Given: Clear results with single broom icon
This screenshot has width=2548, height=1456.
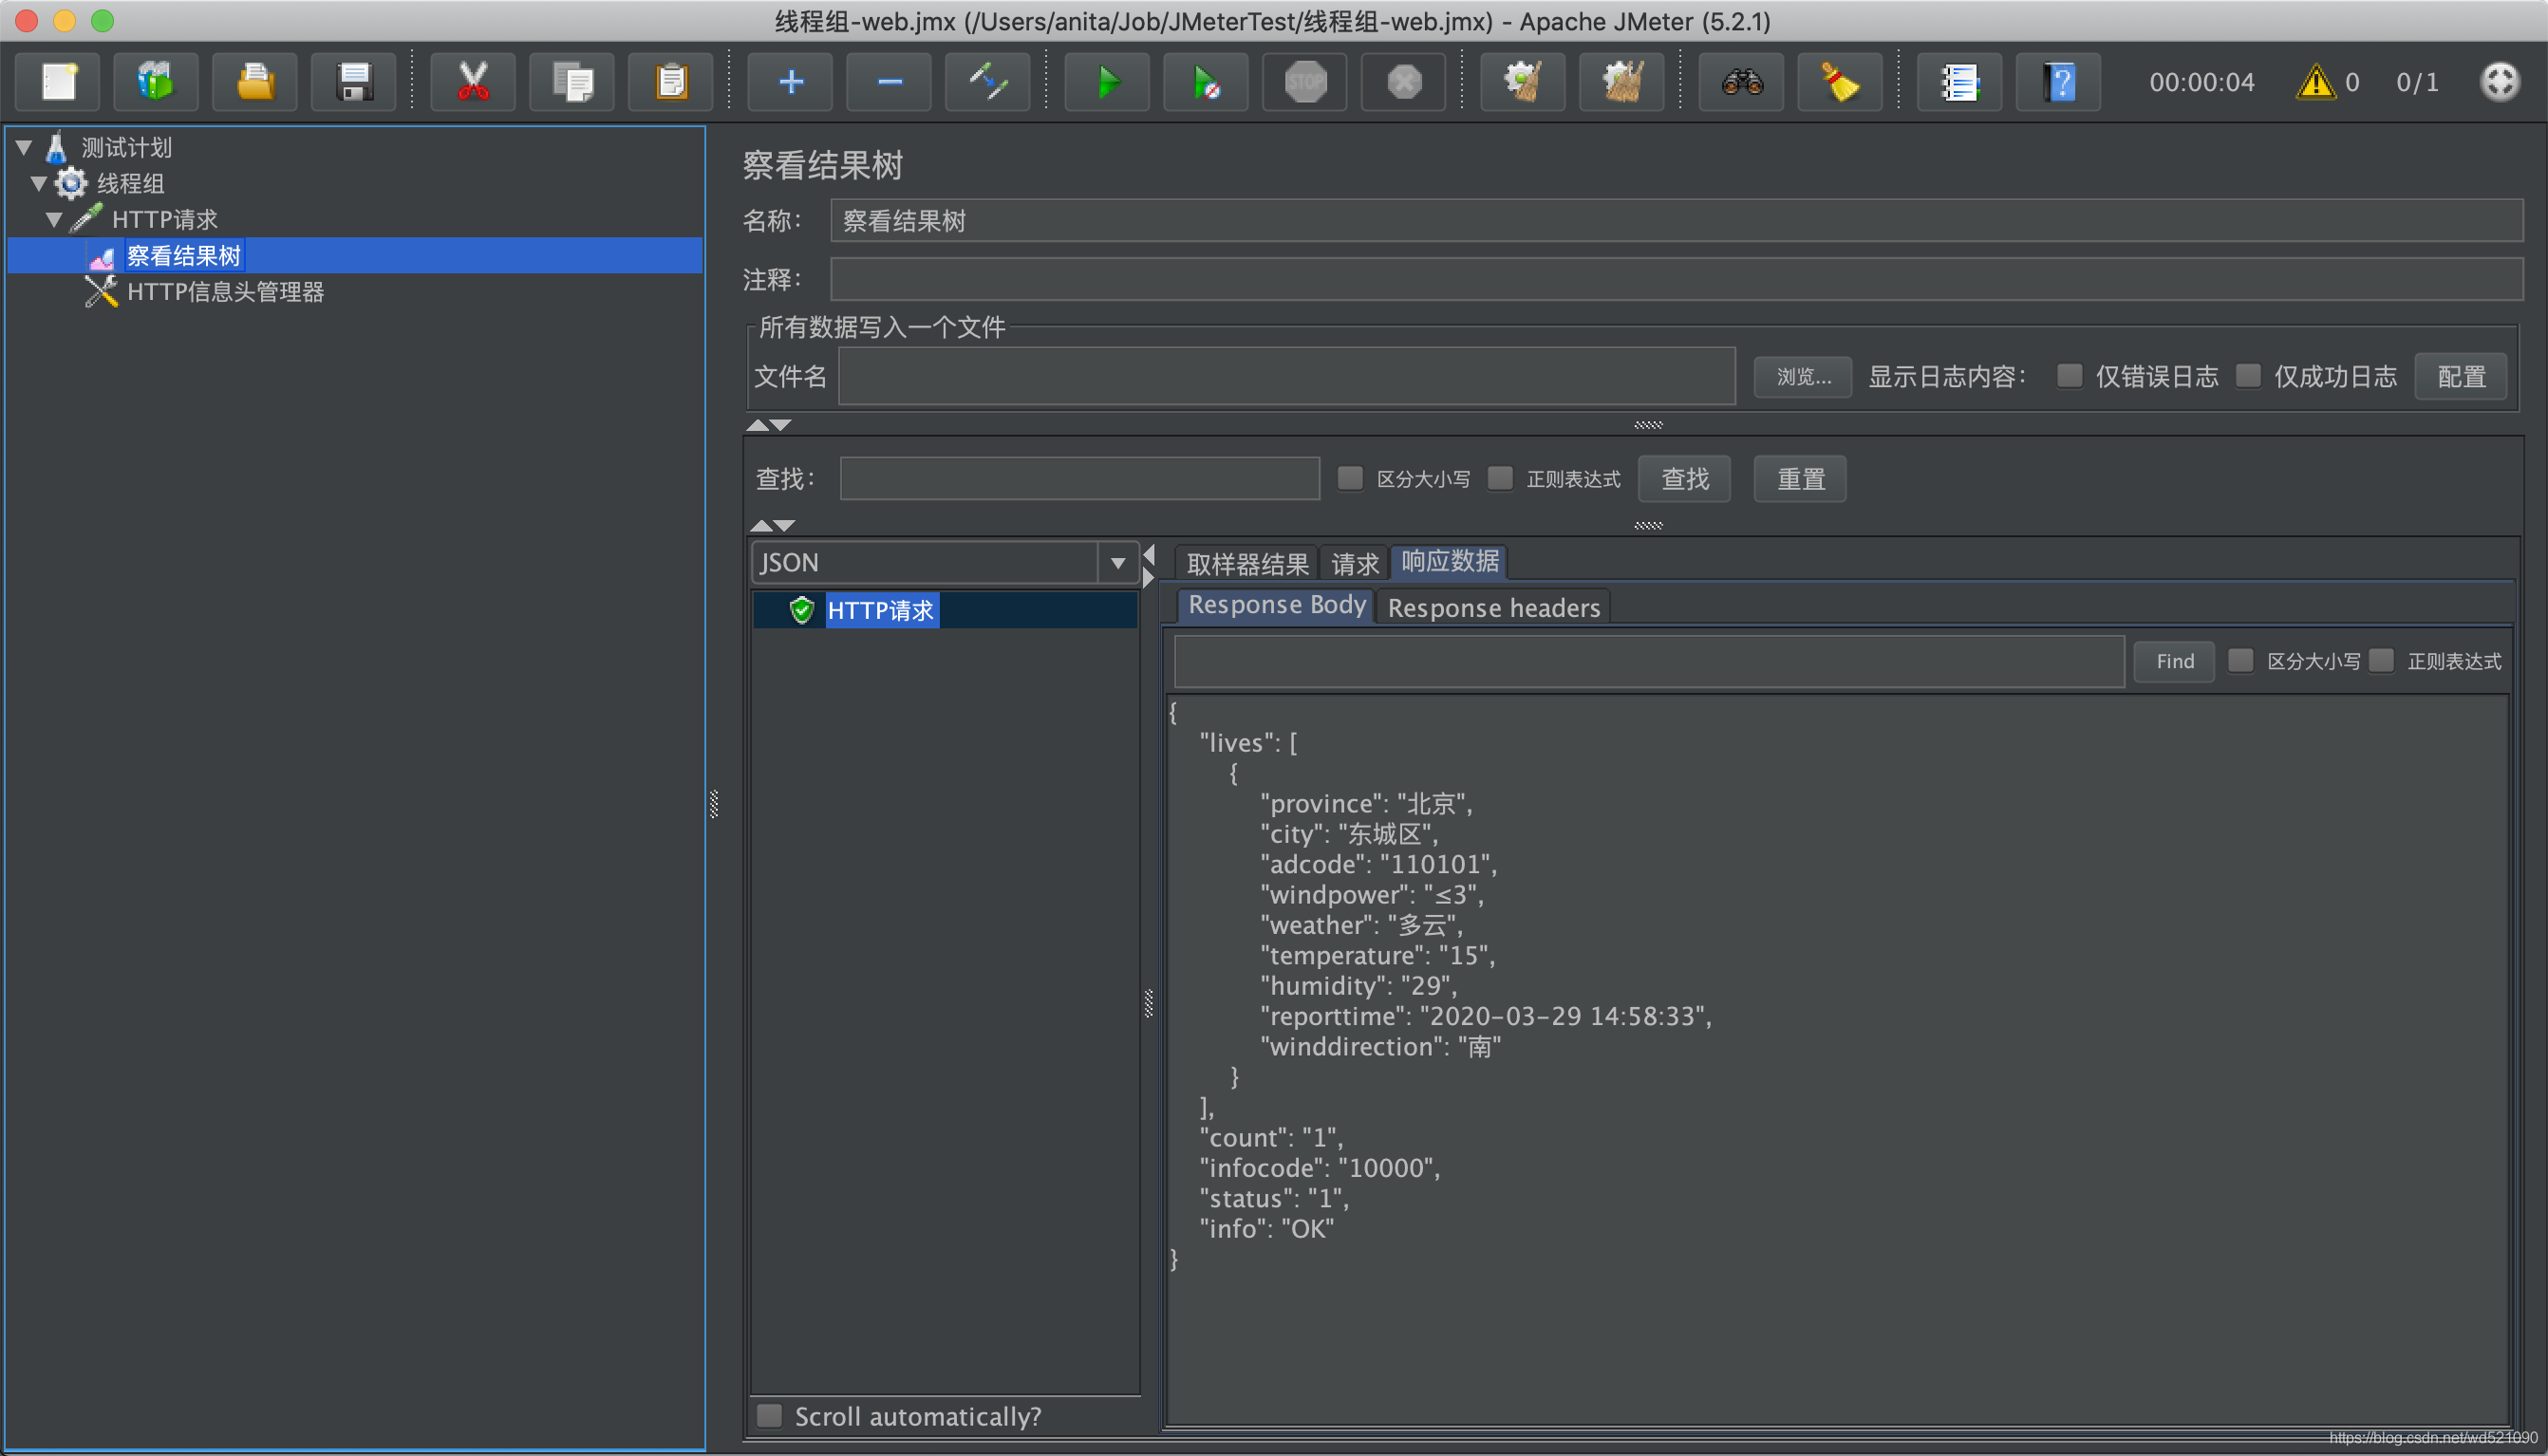Looking at the screenshot, I should [x=1523, y=82].
